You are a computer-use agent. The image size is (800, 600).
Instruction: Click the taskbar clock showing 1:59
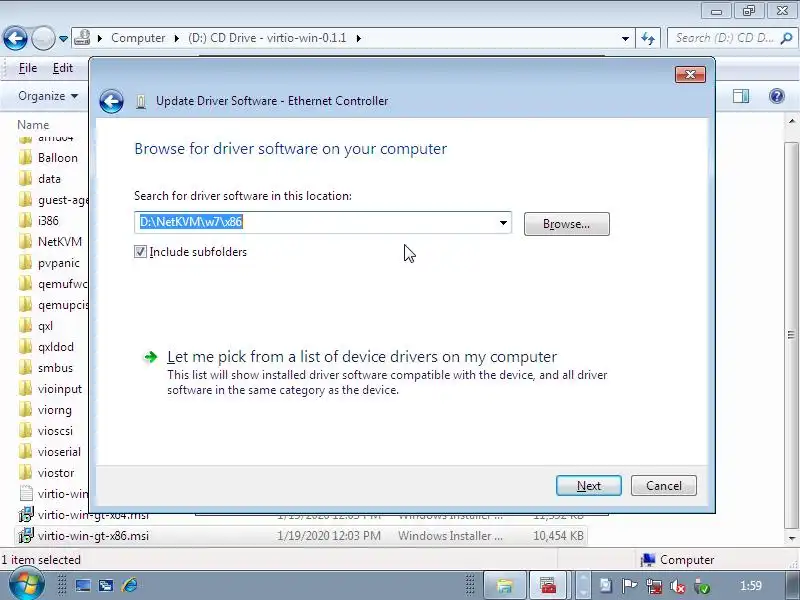[751, 586]
